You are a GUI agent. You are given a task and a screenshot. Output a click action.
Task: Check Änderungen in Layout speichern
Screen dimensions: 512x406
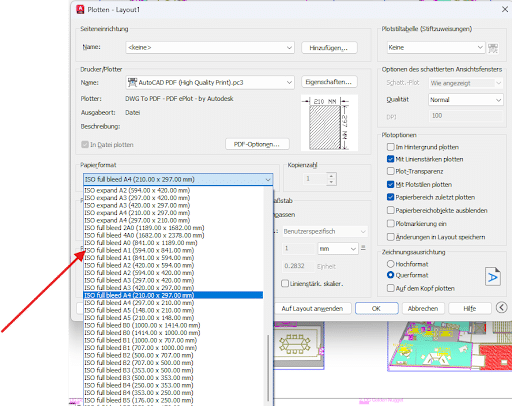pyautogui.click(x=390, y=237)
